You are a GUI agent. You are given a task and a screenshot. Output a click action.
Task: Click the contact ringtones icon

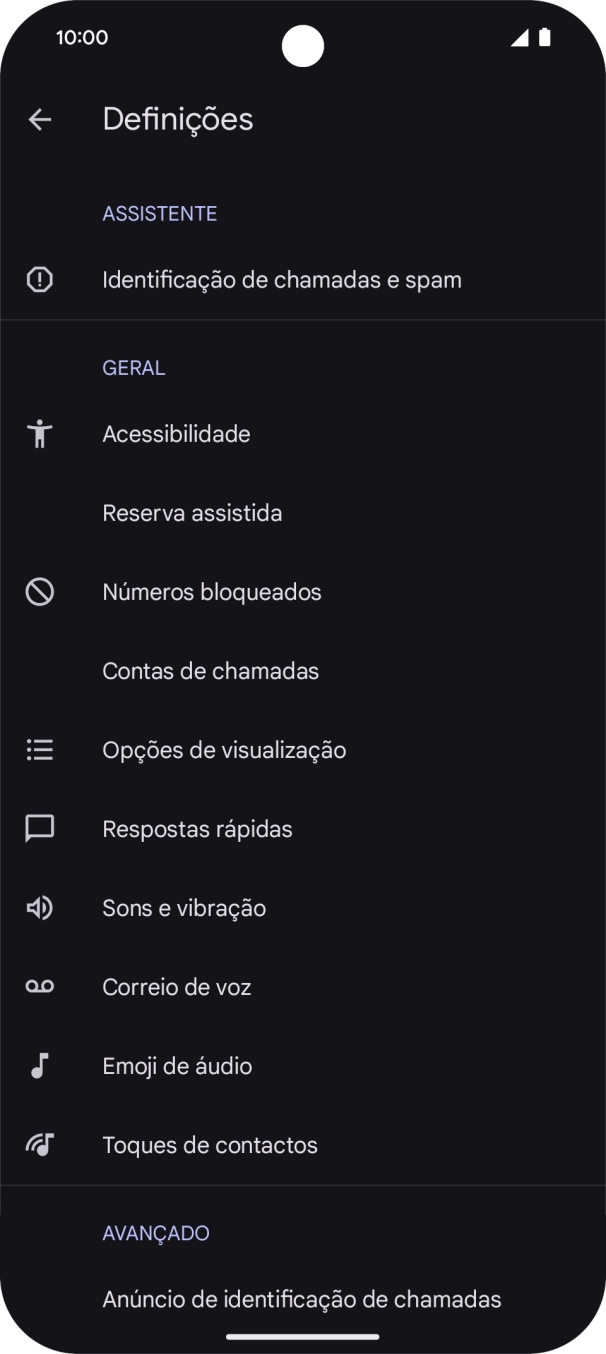point(39,1144)
